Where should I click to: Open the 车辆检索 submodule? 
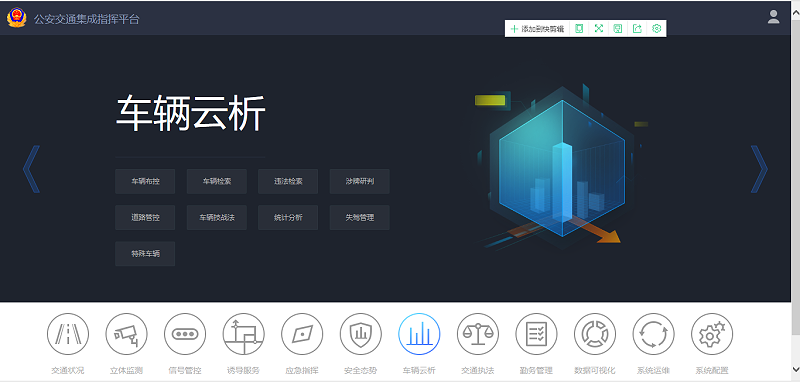click(216, 181)
